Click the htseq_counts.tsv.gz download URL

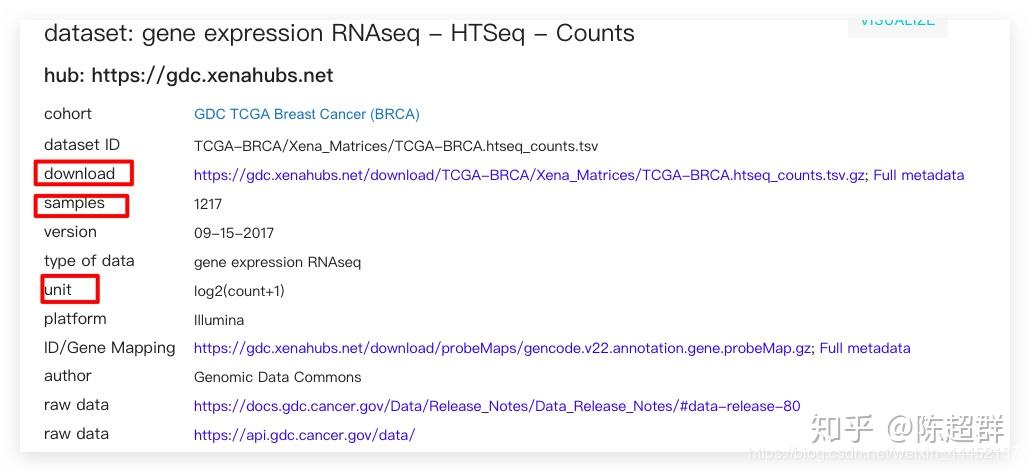pos(530,175)
